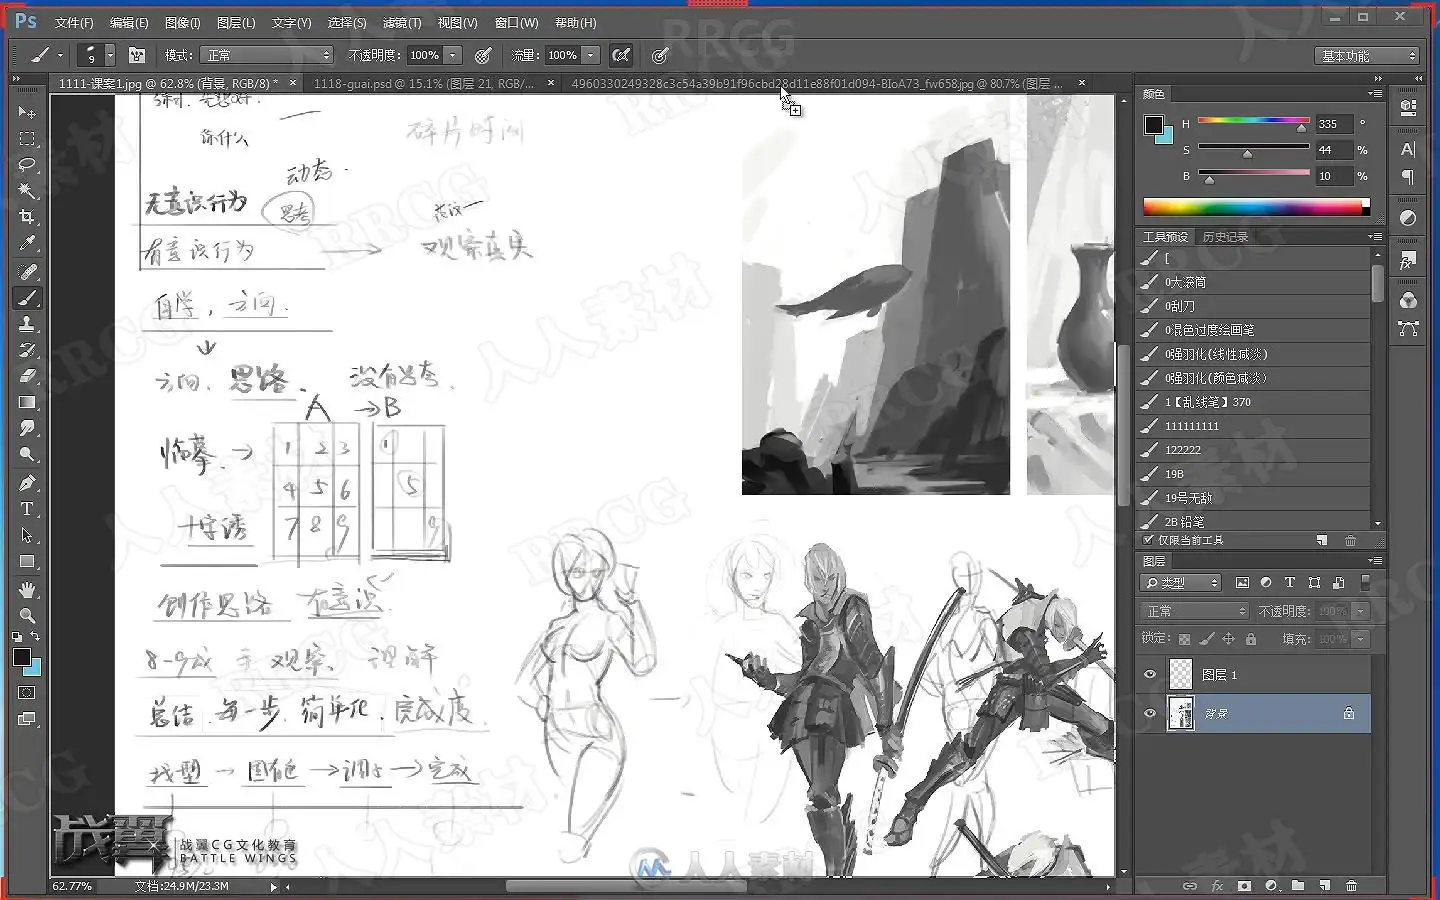Select the Rectangular Marquee tool
Screen dimensions: 1440x900
[27, 138]
